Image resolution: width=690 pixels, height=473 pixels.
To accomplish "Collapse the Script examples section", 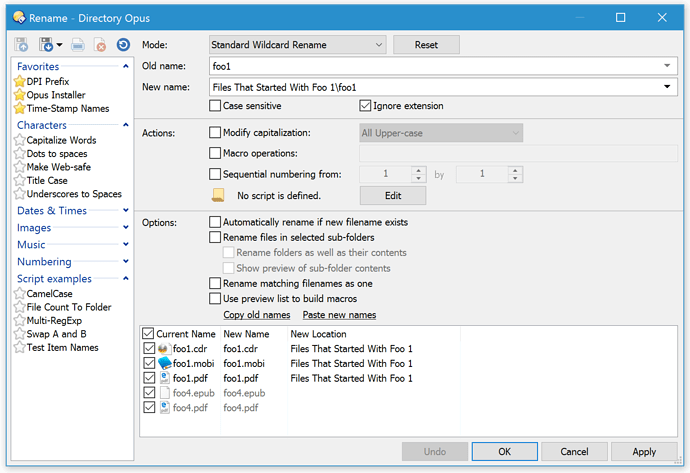I will tap(126, 279).
